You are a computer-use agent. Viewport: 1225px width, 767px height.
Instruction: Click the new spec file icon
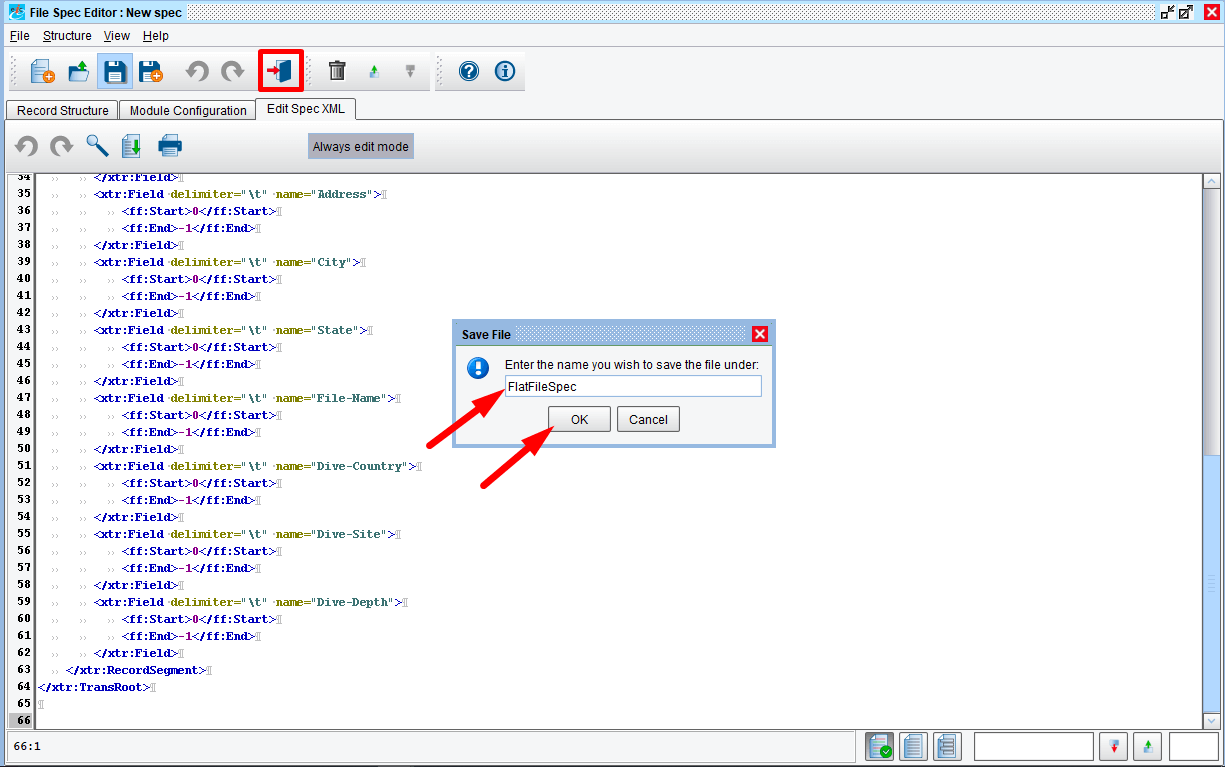pos(42,72)
